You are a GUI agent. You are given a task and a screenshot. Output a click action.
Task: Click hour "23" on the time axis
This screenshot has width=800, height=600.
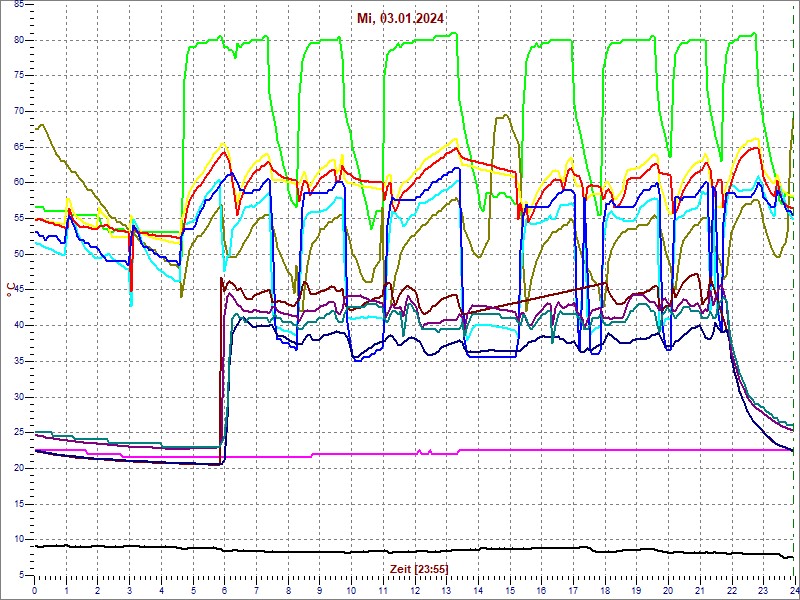[763, 588]
